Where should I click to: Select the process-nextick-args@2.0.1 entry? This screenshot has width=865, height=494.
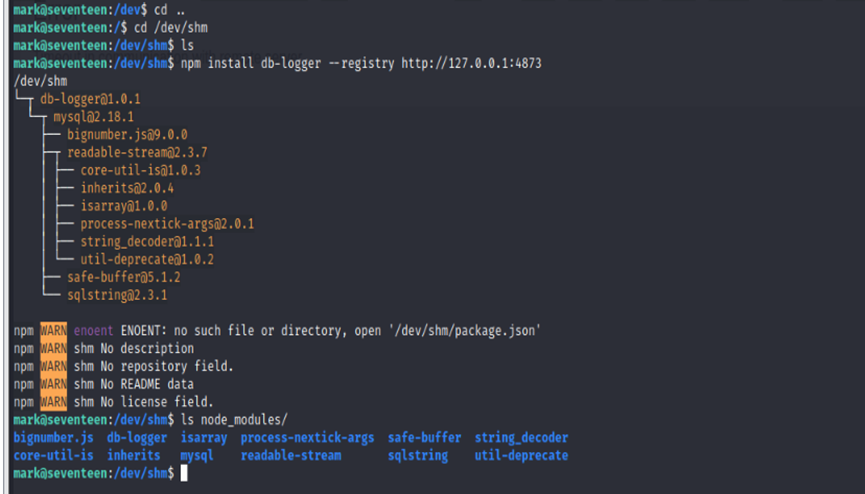pos(167,224)
